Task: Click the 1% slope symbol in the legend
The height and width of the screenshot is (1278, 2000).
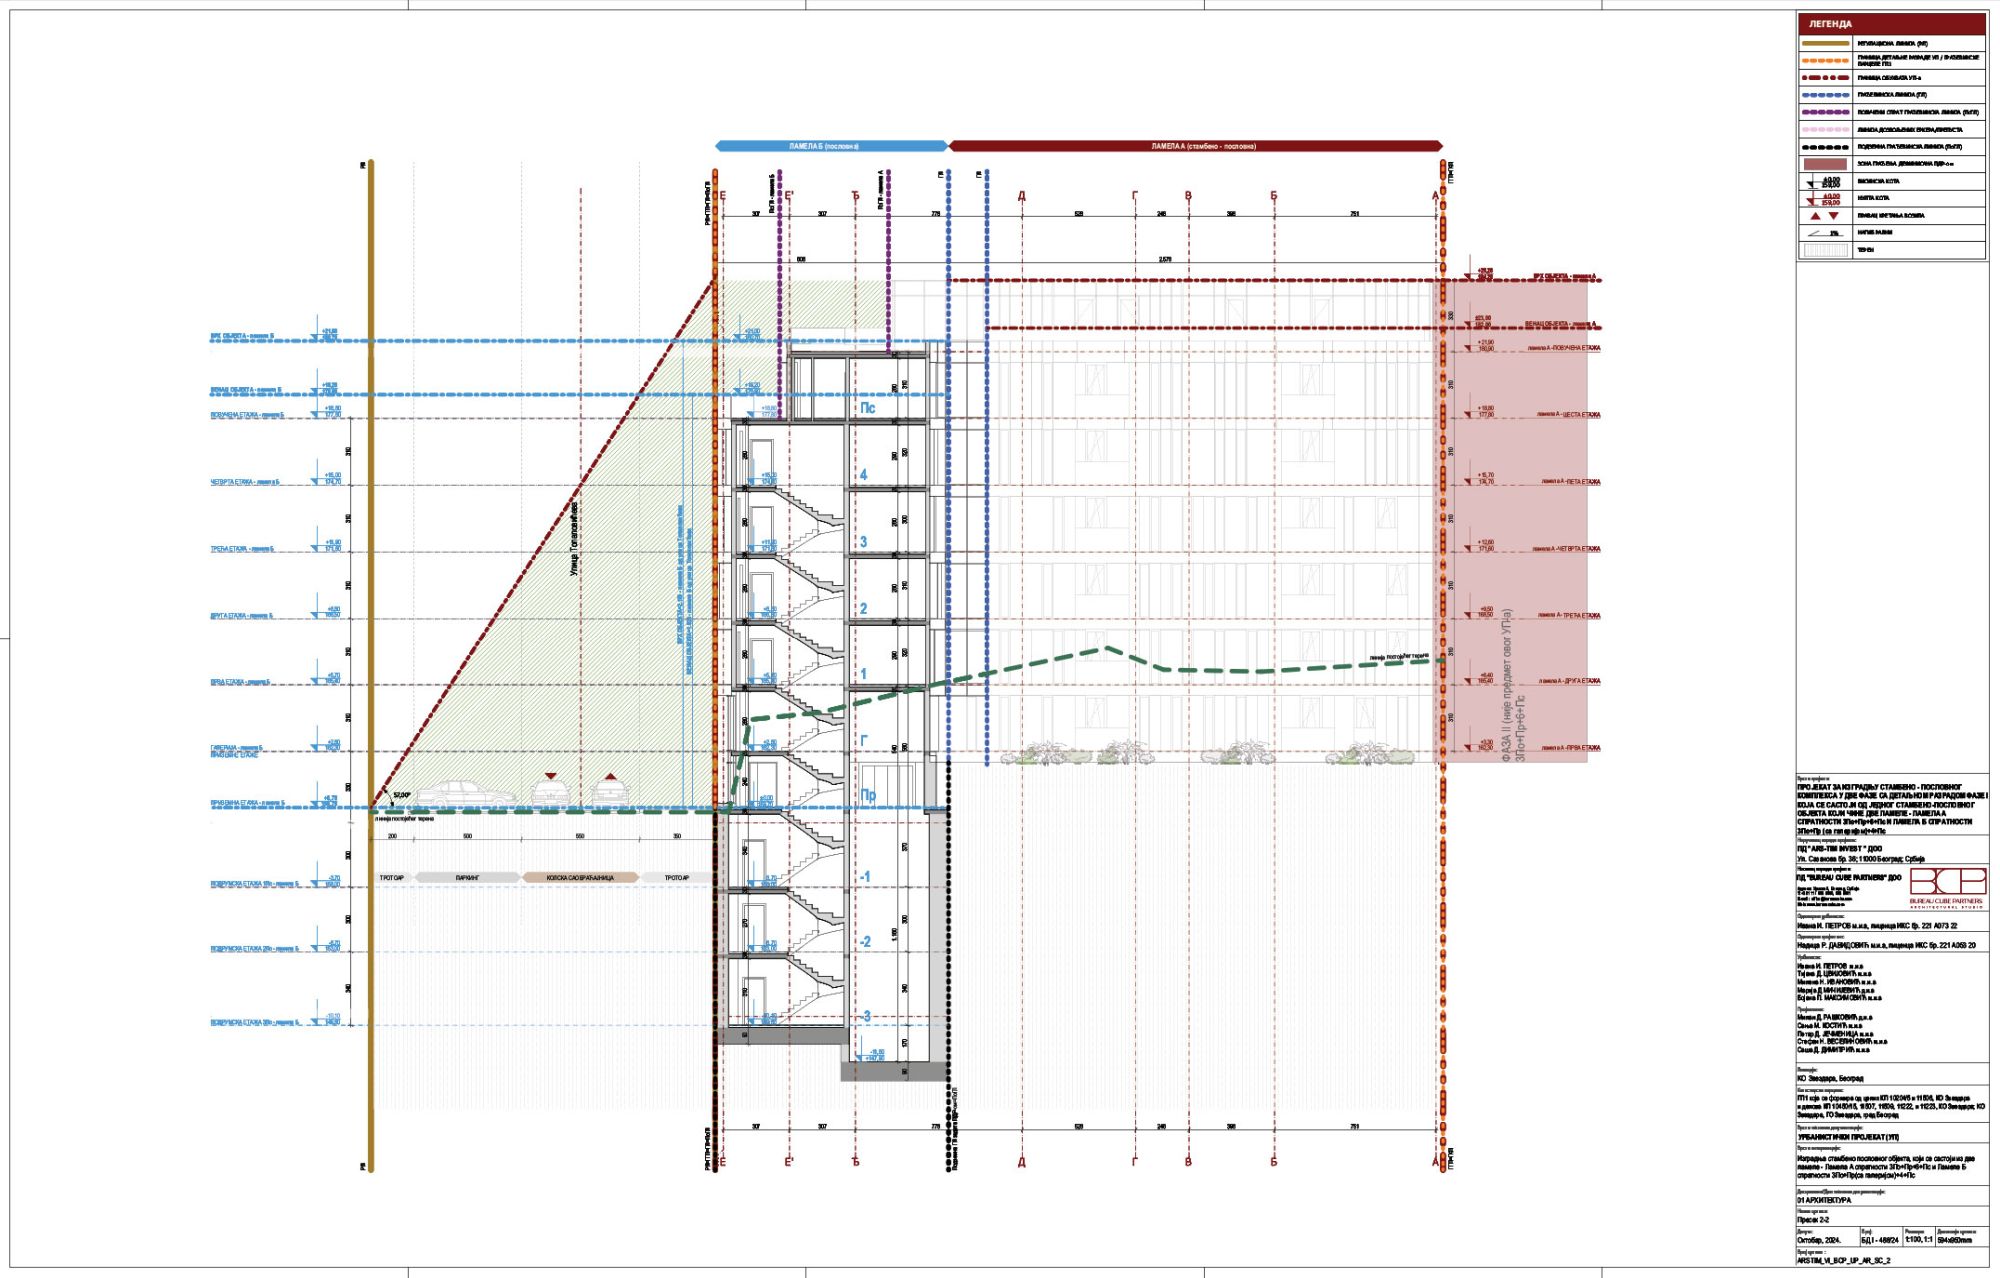Action: [x=1825, y=233]
